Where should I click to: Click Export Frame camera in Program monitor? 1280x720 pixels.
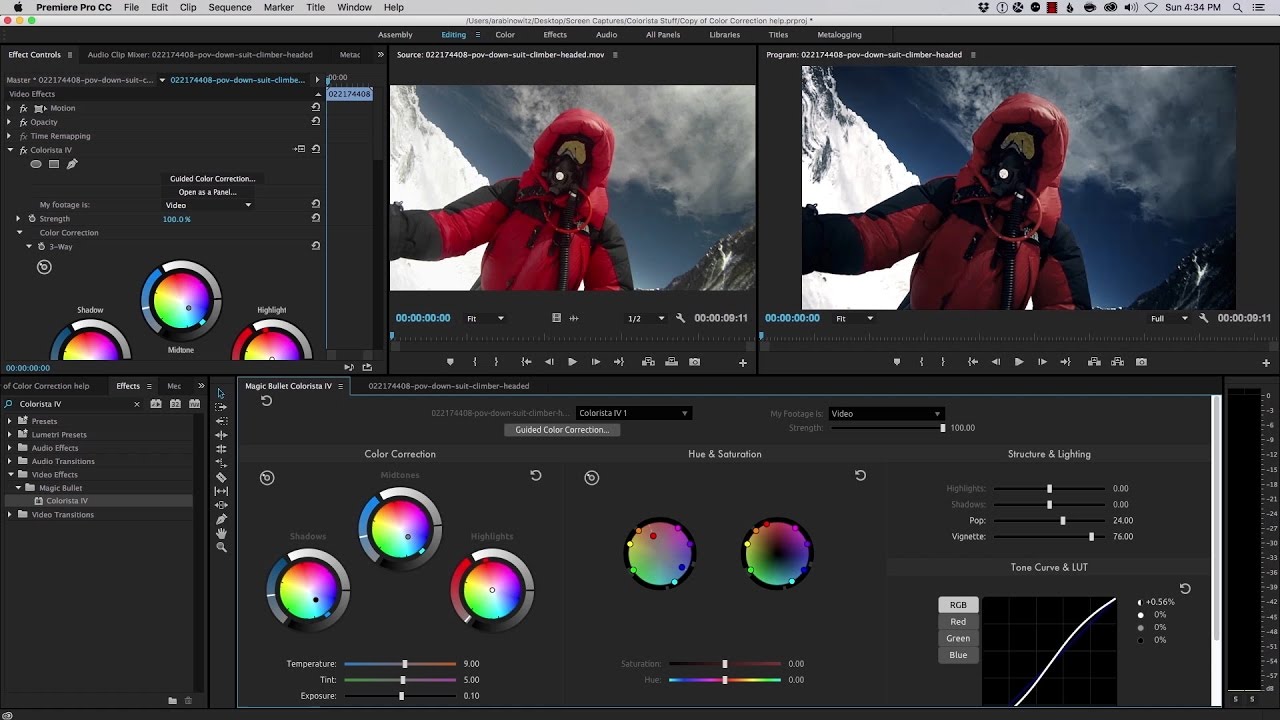tap(1141, 362)
